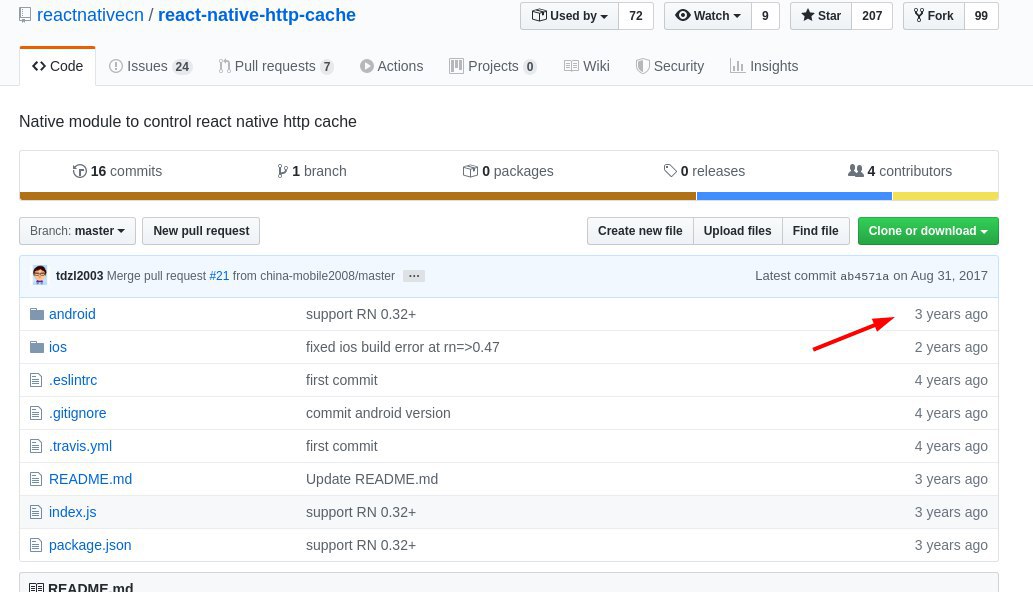The height and width of the screenshot is (592, 1033).
Task: Click the yellow segment of language bar
Action: pos(945,196)
